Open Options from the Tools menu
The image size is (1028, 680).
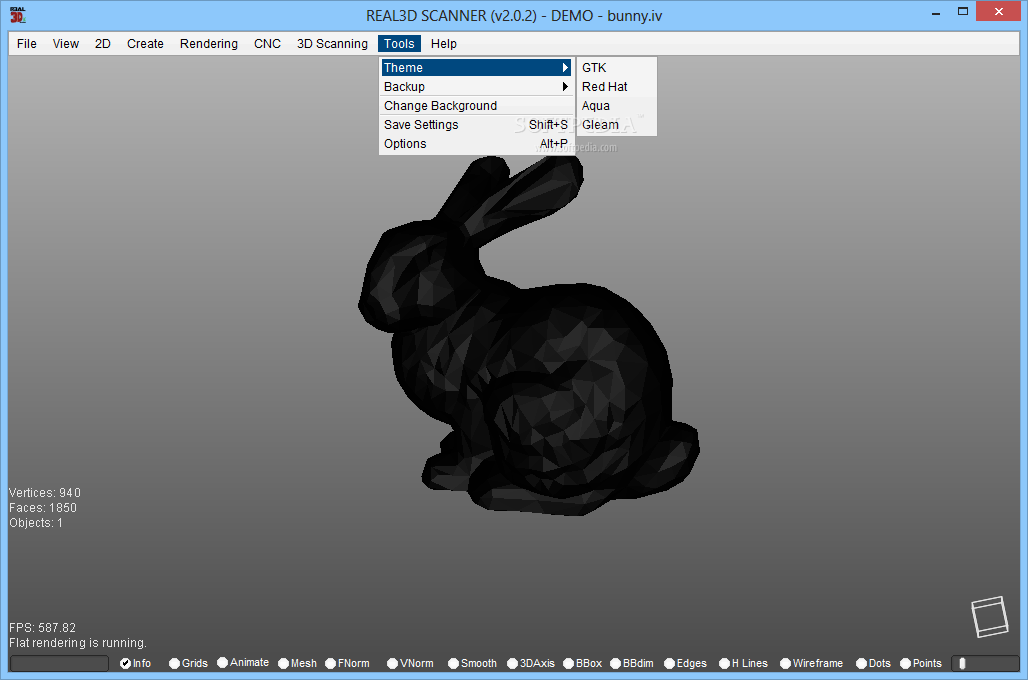tap(477, 144)
